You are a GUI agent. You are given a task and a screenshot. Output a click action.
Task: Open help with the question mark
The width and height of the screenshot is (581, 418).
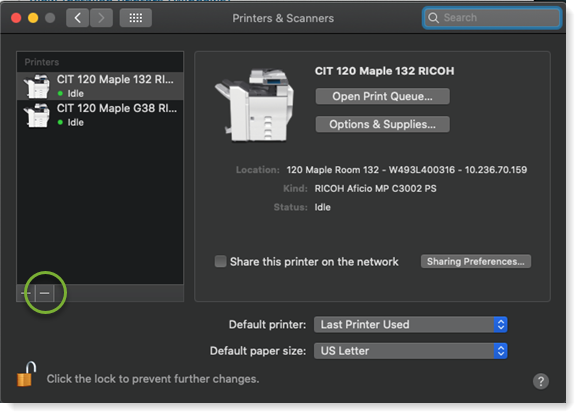tap(541, 381)
